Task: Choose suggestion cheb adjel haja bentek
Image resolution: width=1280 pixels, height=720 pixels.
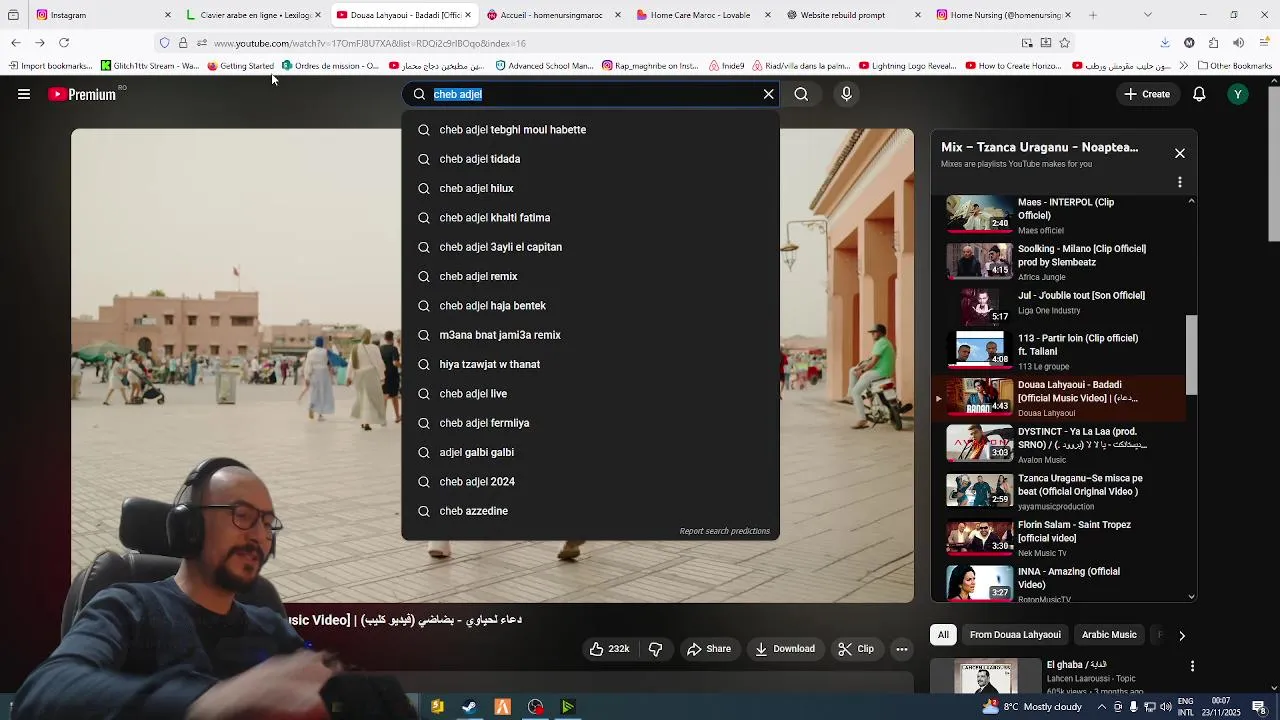Action: tap(590, 306)
